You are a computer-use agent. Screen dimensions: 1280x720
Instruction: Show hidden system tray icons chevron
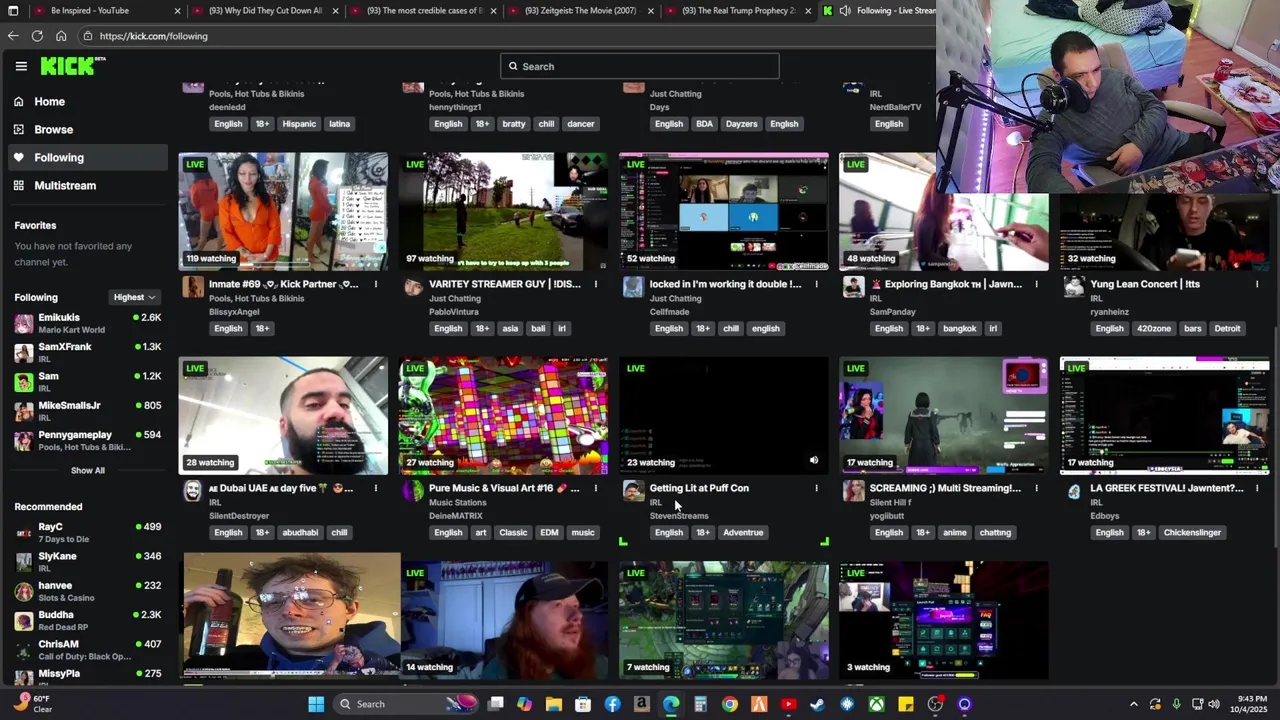[x=1133, y=704]
